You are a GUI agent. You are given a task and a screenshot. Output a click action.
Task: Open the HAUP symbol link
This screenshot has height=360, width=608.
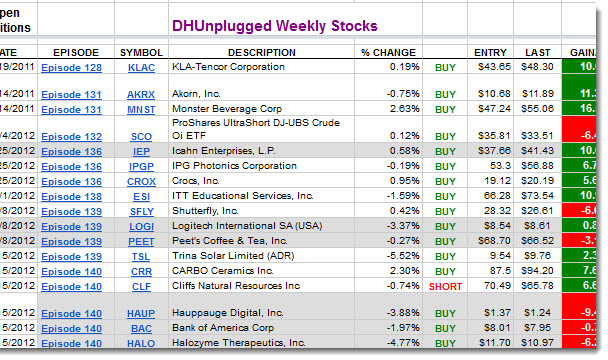click(141, 313)
